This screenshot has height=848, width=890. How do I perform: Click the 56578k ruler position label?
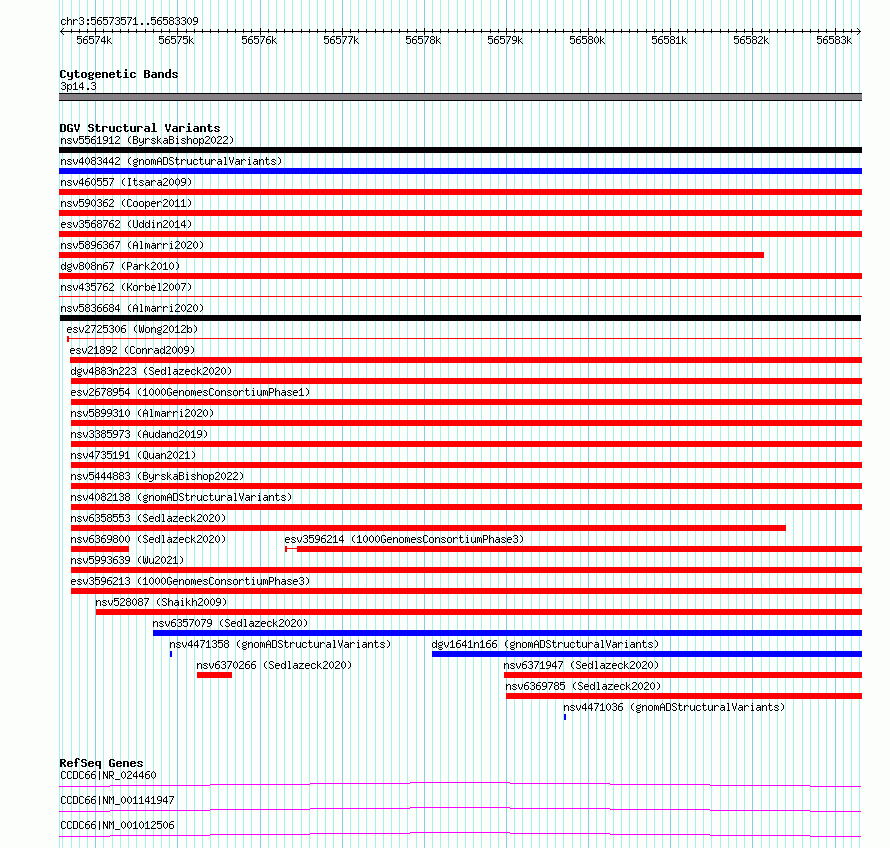tap(423, 40)
